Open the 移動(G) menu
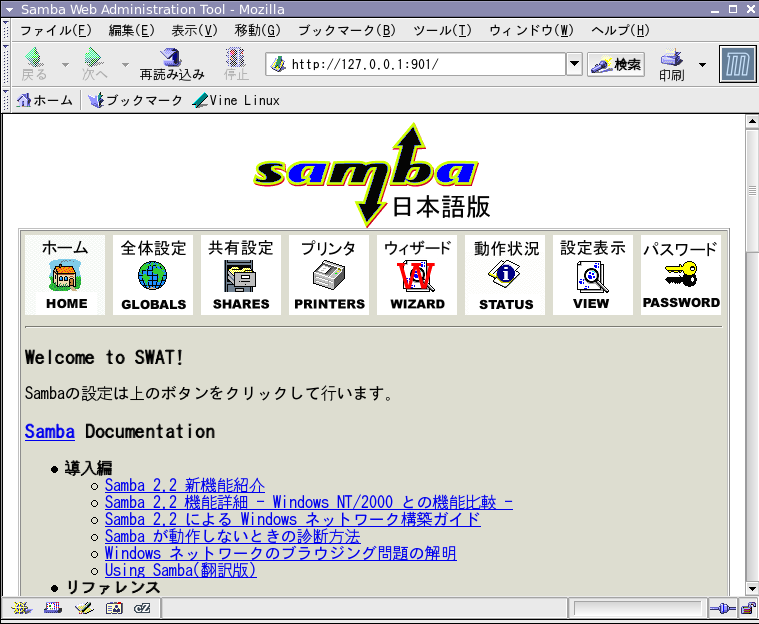Viewport: 759px width, 624px height. click(257, 30)
